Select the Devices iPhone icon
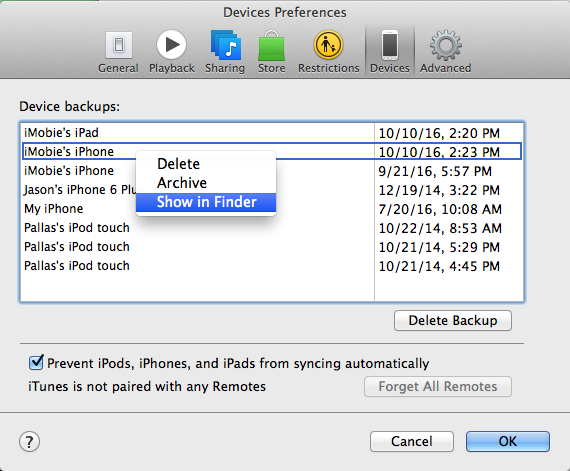570x471 pixels. point(390,52)
